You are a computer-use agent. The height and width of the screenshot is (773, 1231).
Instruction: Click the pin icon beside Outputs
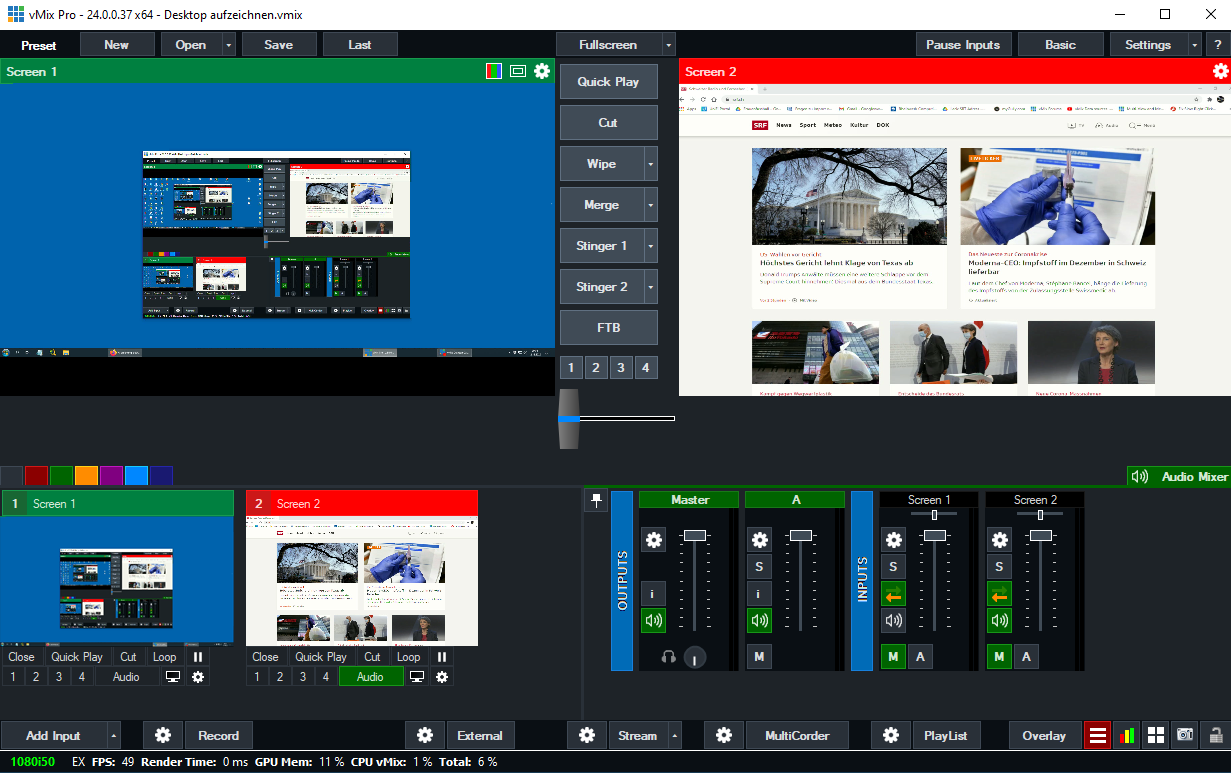[x=596, y=501]
